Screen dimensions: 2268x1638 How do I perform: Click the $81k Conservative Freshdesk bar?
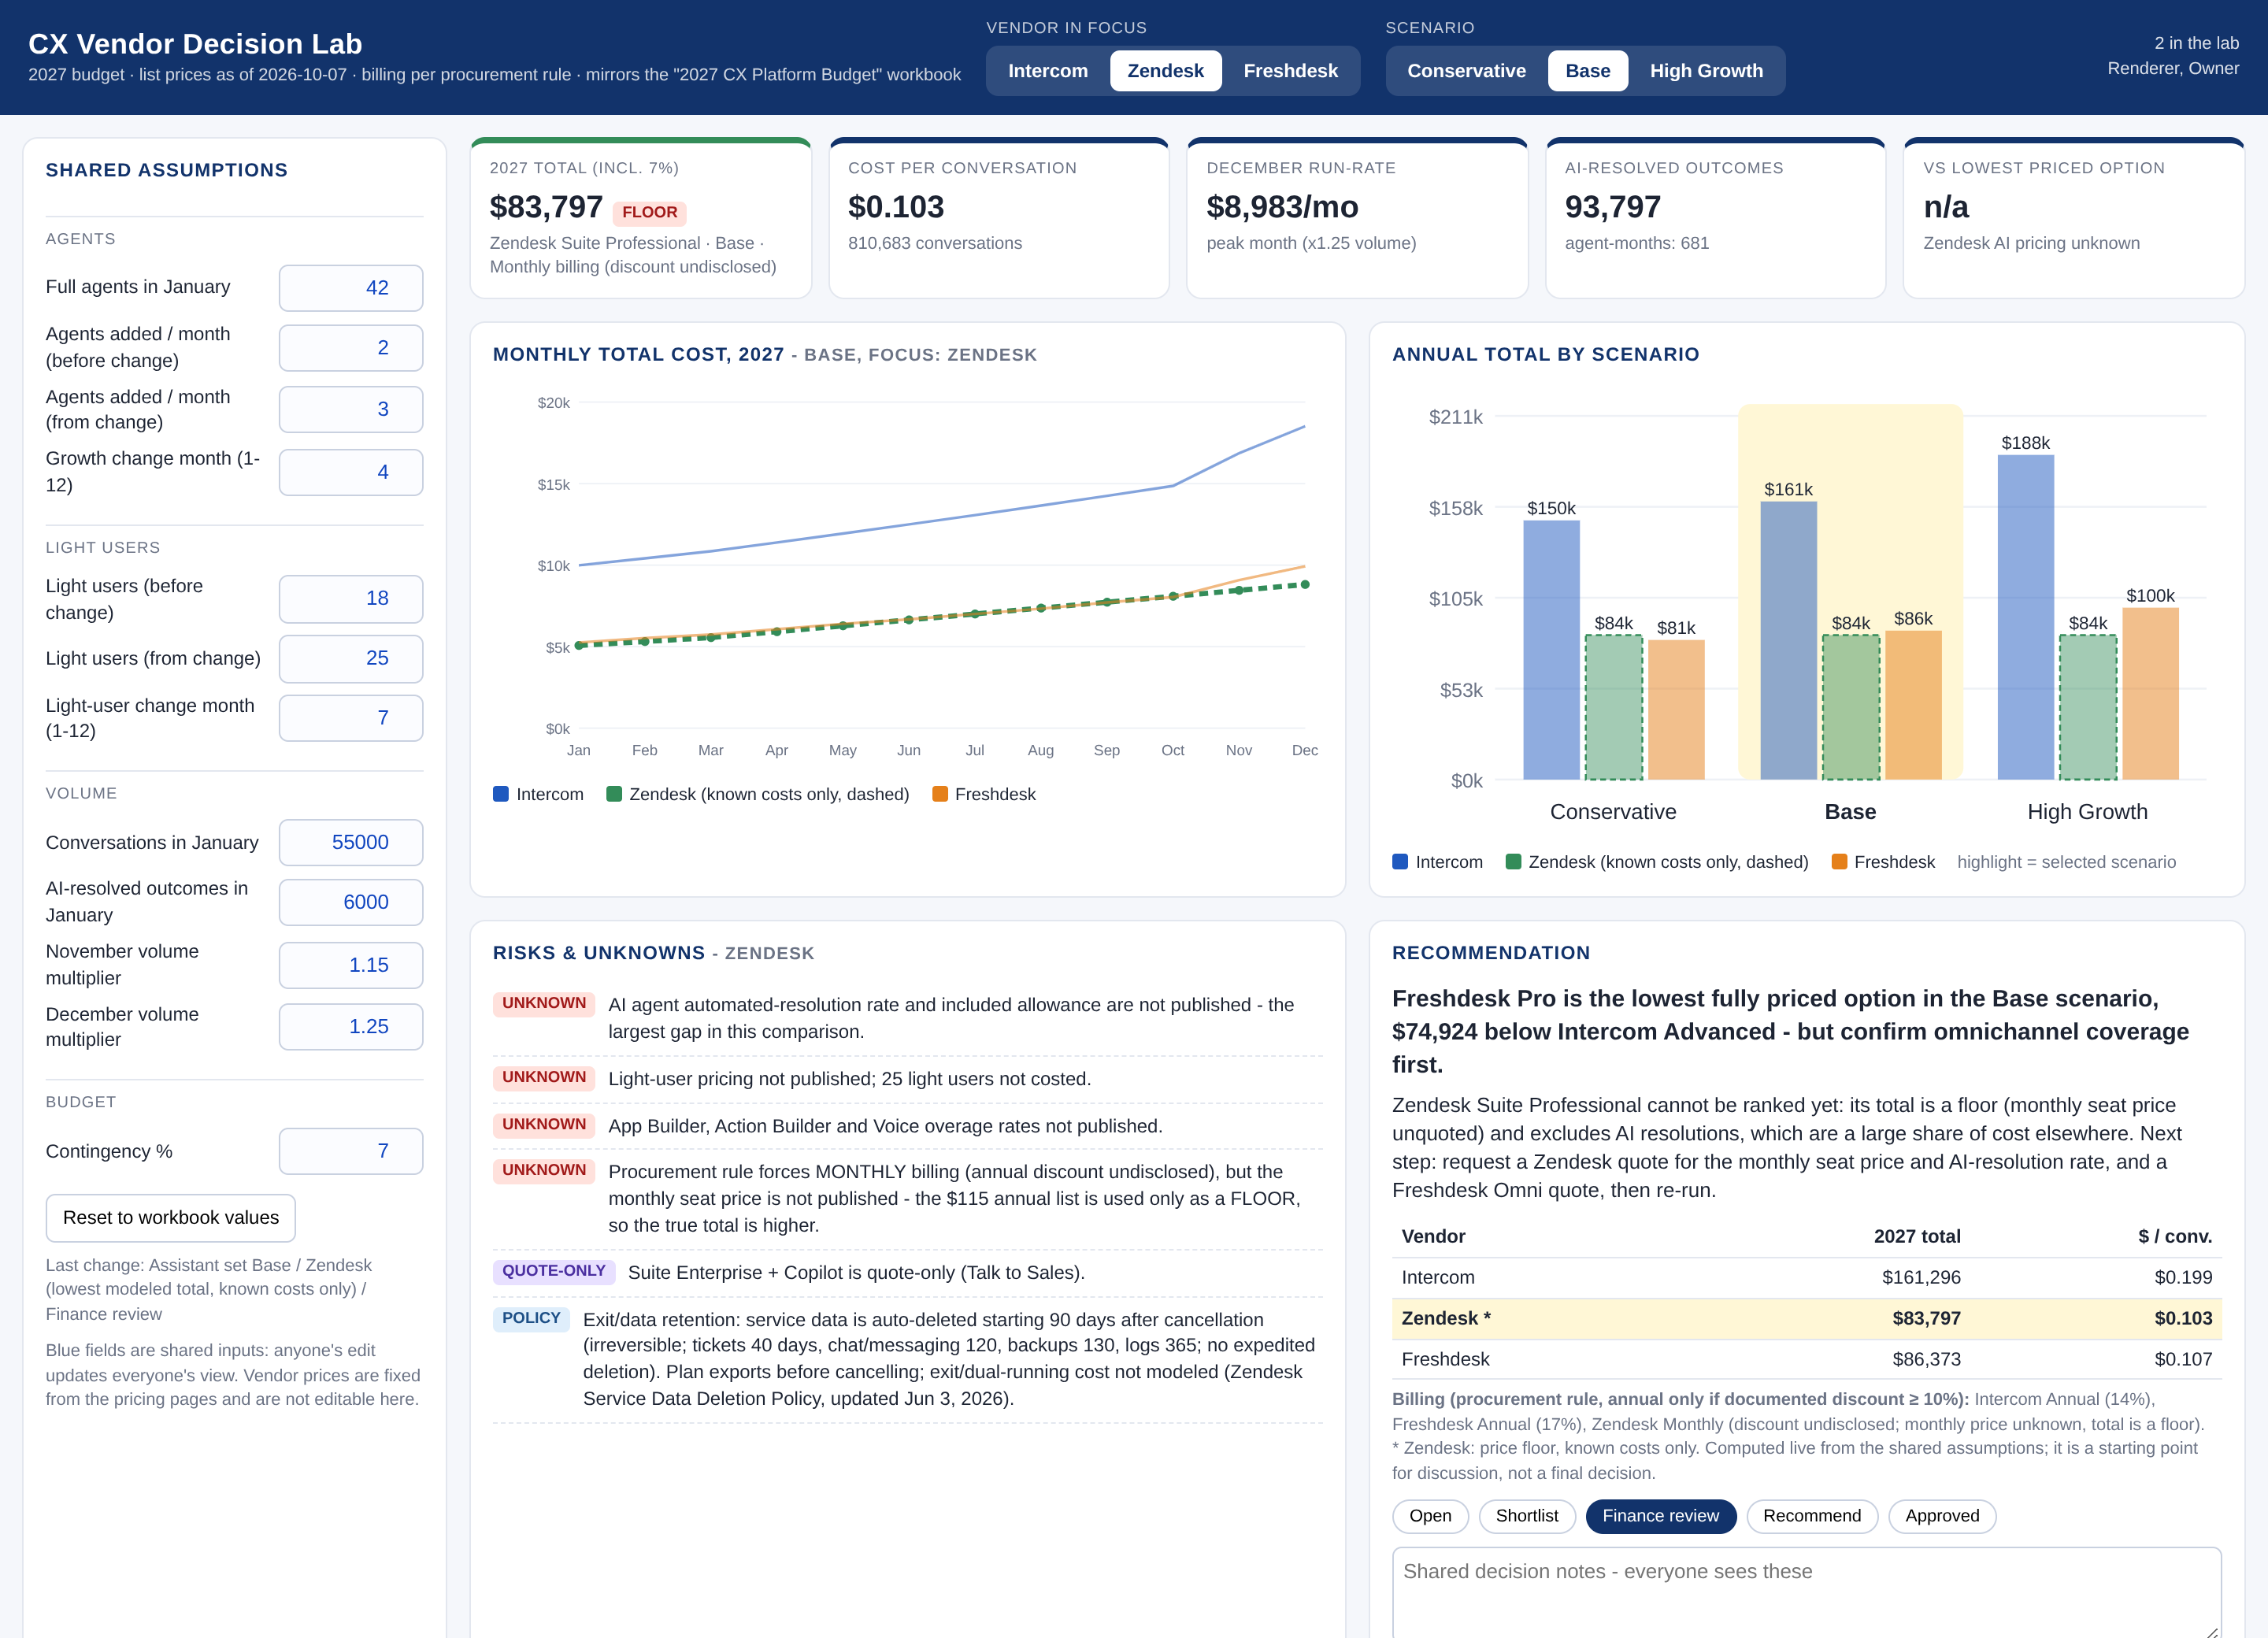(1676, 710)
